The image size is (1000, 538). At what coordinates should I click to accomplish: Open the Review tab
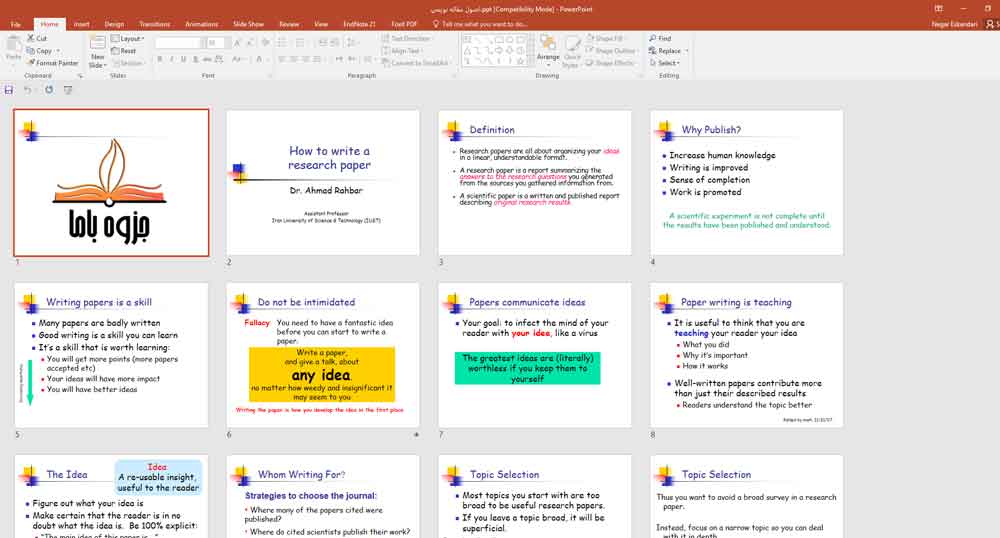[x=289, y=24]
